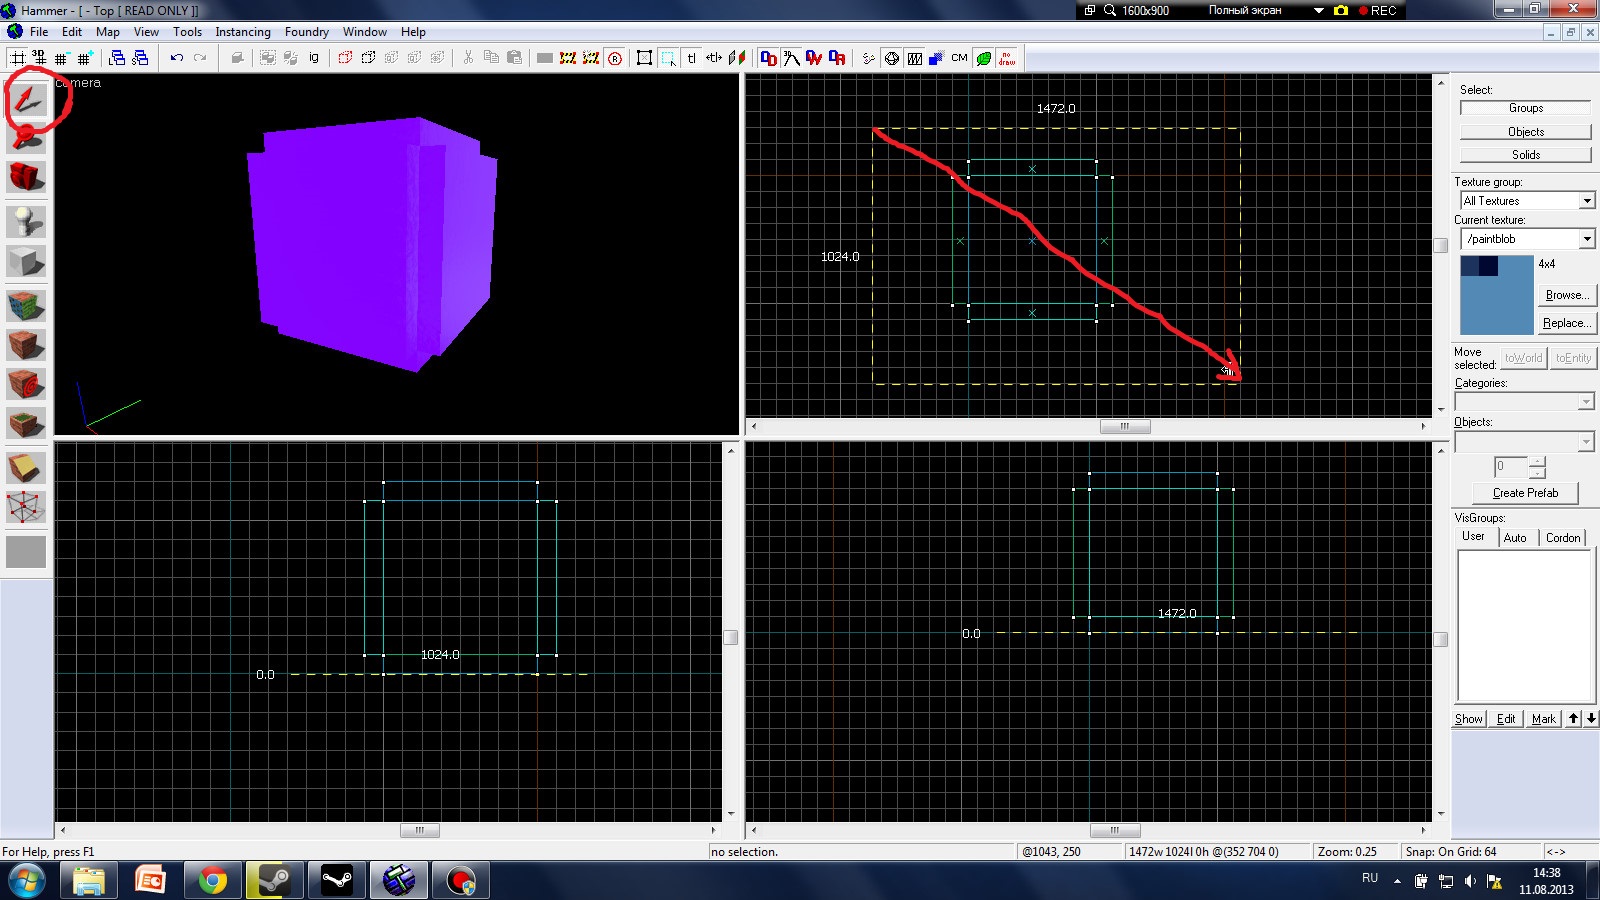Click the blue paintblob texture preview

(x=1496, y=295)
